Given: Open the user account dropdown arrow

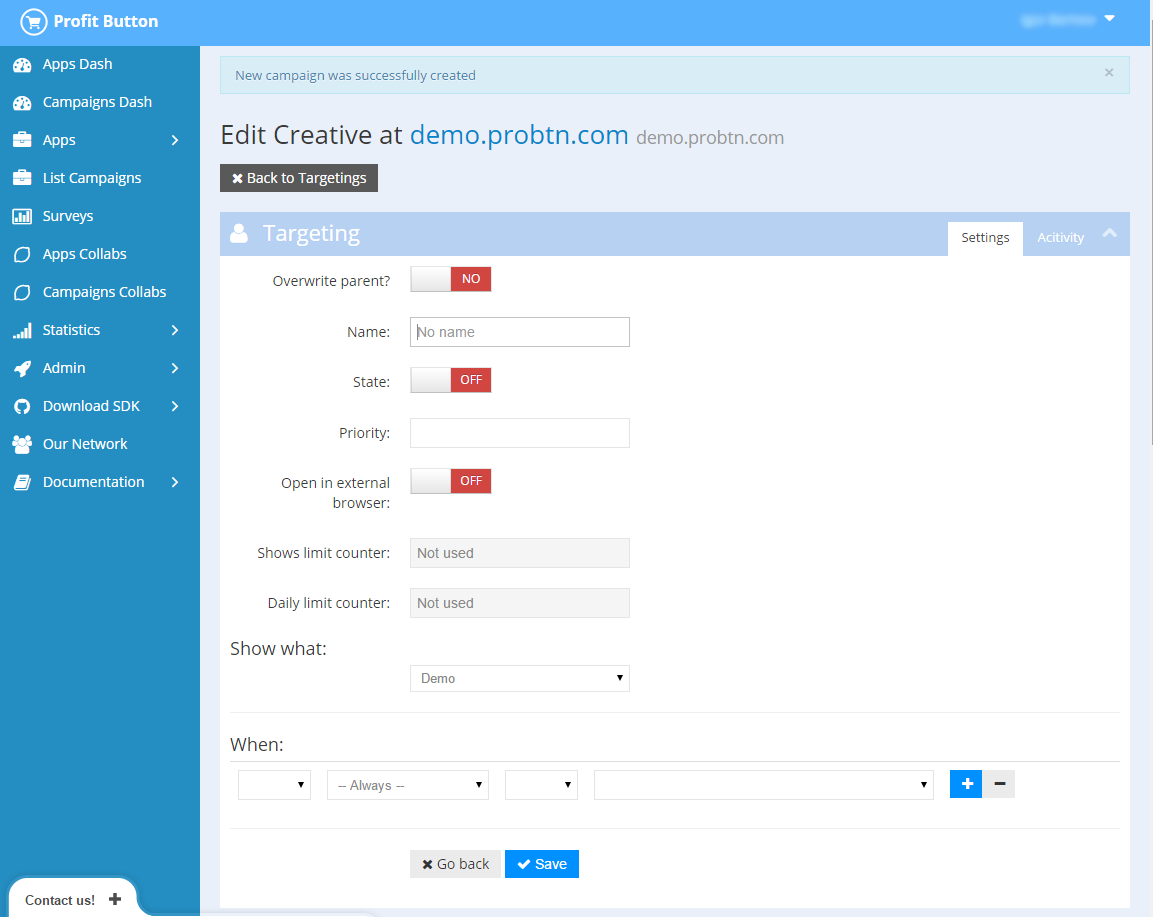Looking at the screenshot, I should [1110, 18].
